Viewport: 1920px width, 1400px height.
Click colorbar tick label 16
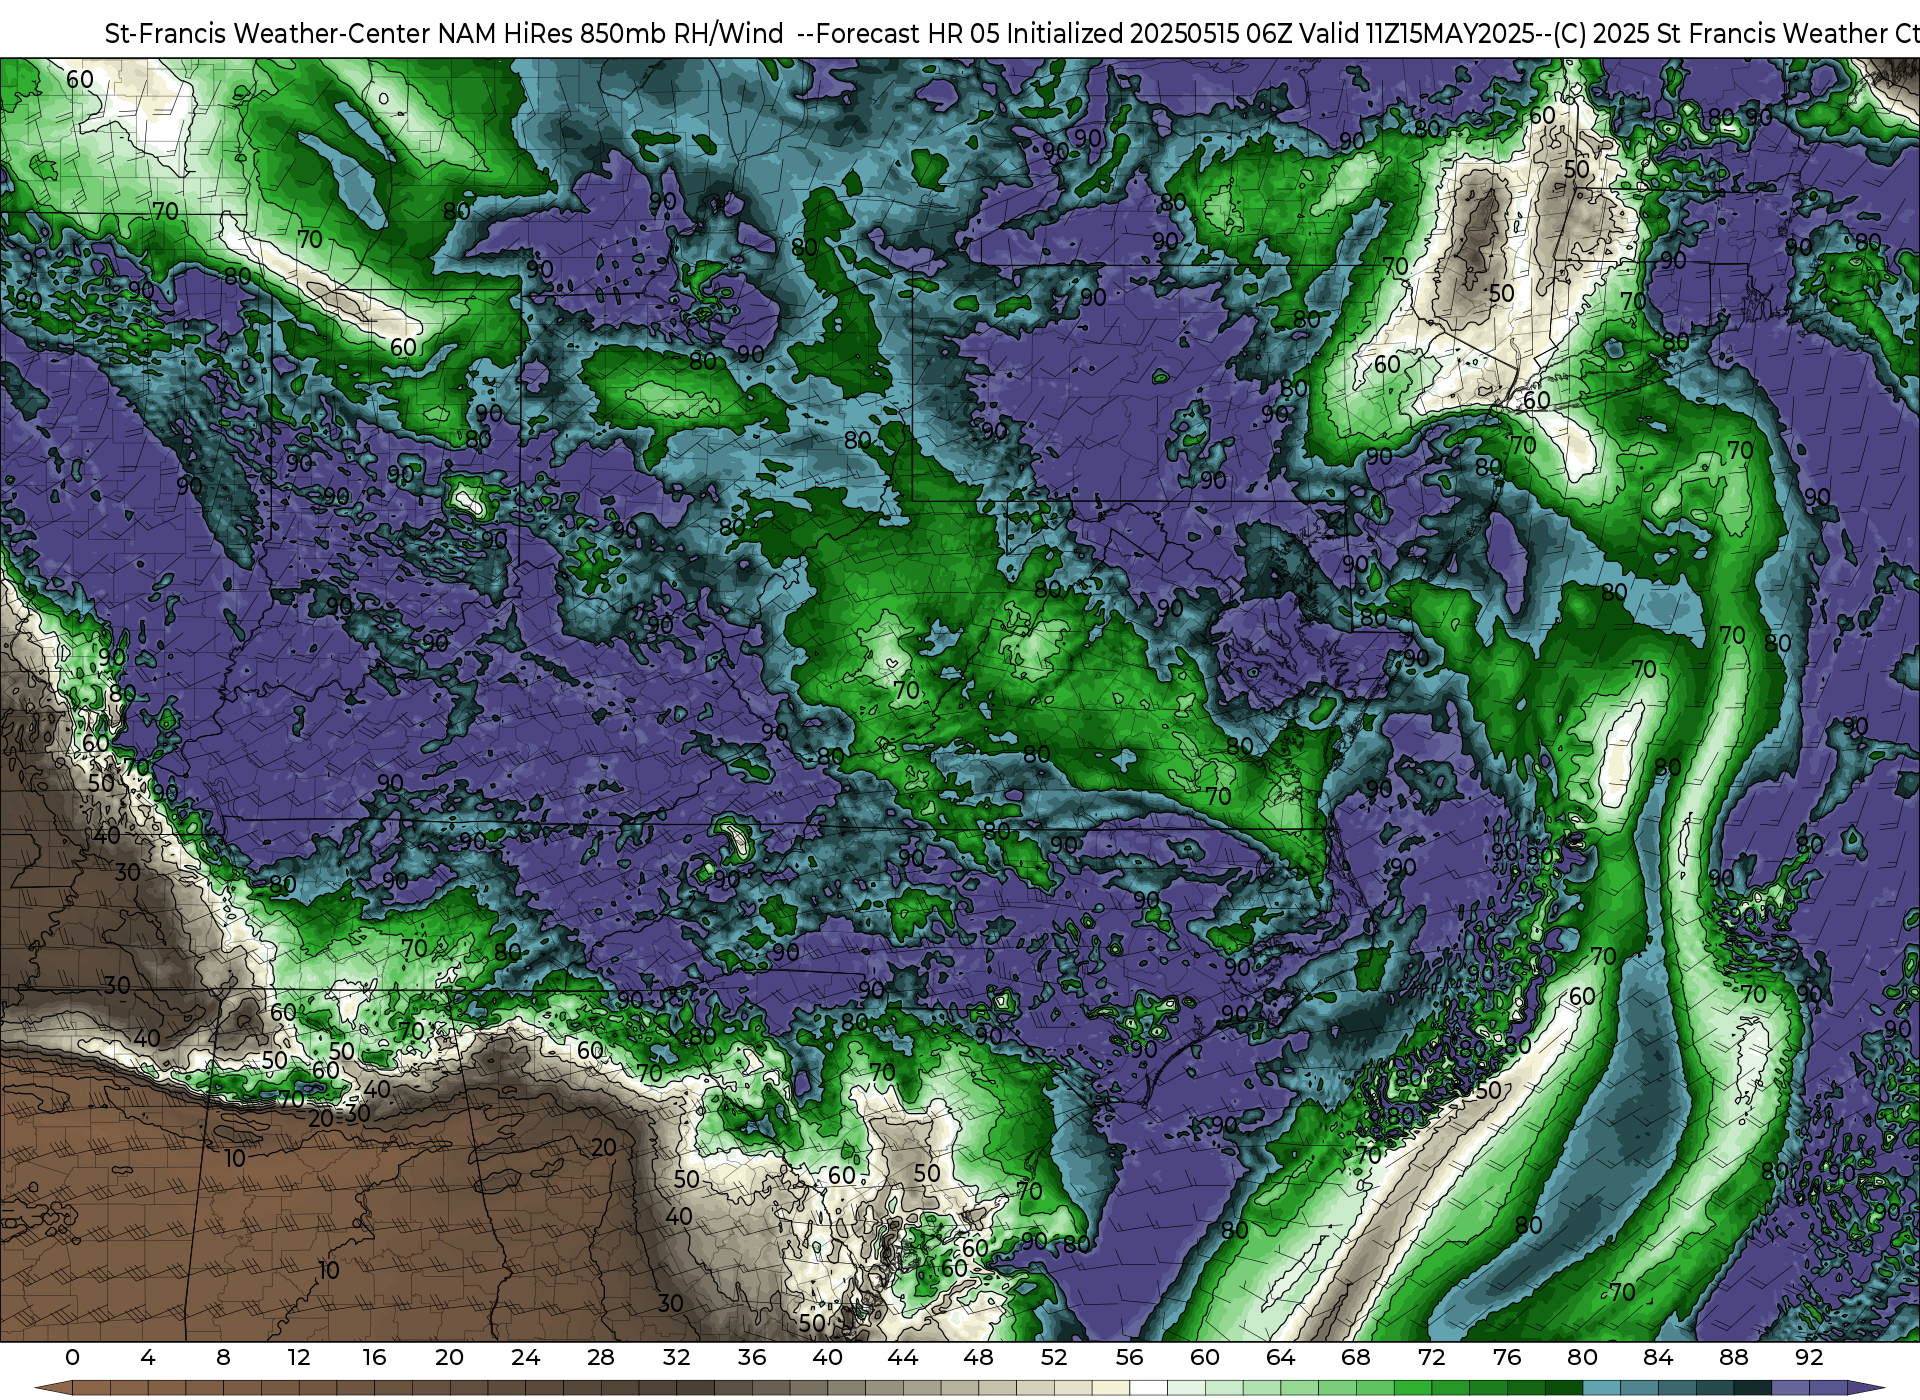(374, 1357)
